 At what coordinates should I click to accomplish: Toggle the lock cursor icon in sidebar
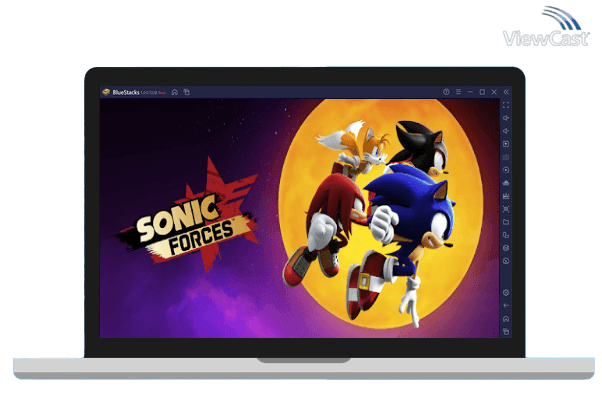[x=506, y=144]
